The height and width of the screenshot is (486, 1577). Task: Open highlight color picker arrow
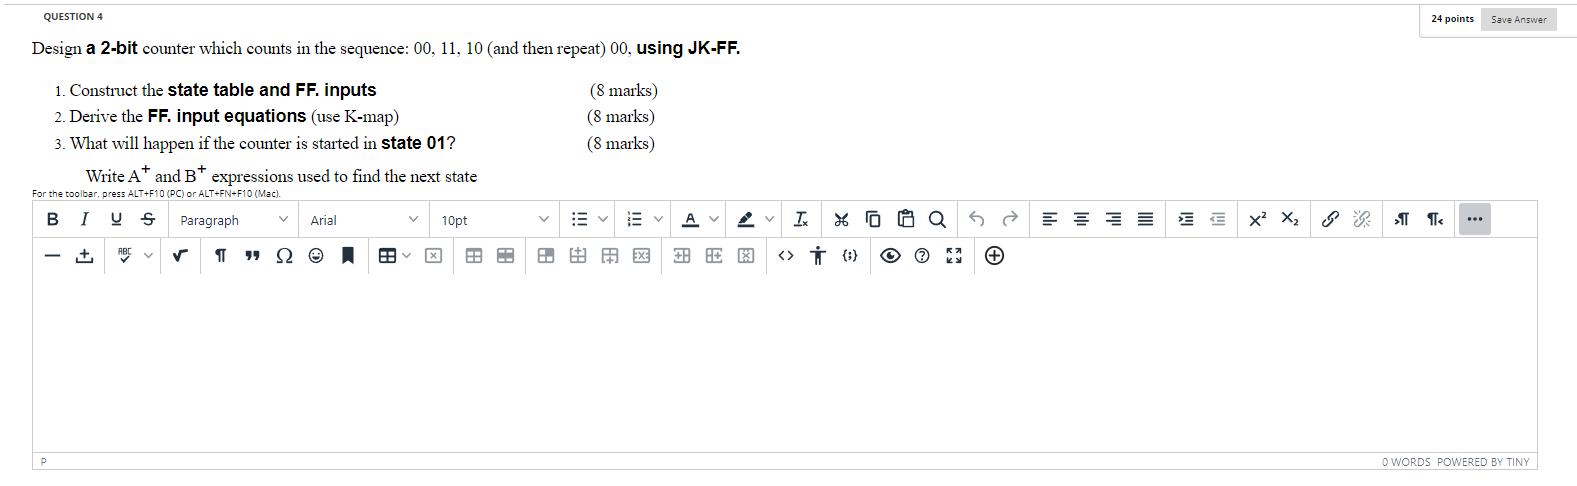769,219
